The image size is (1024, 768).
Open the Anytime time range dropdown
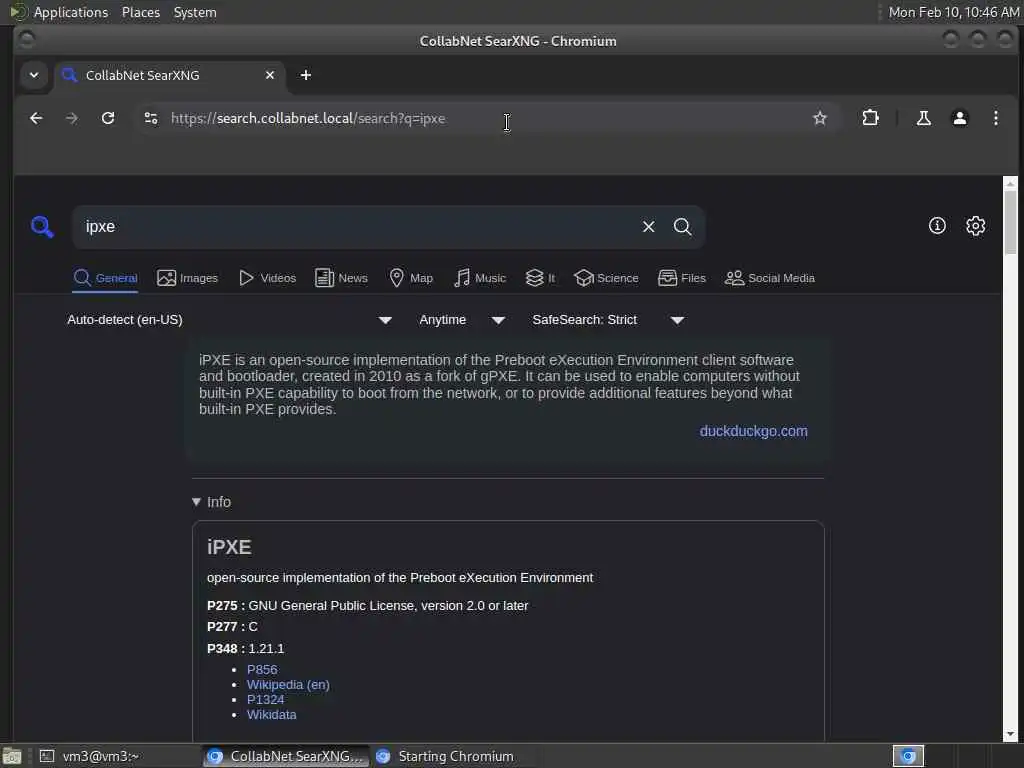click(462, 320)
